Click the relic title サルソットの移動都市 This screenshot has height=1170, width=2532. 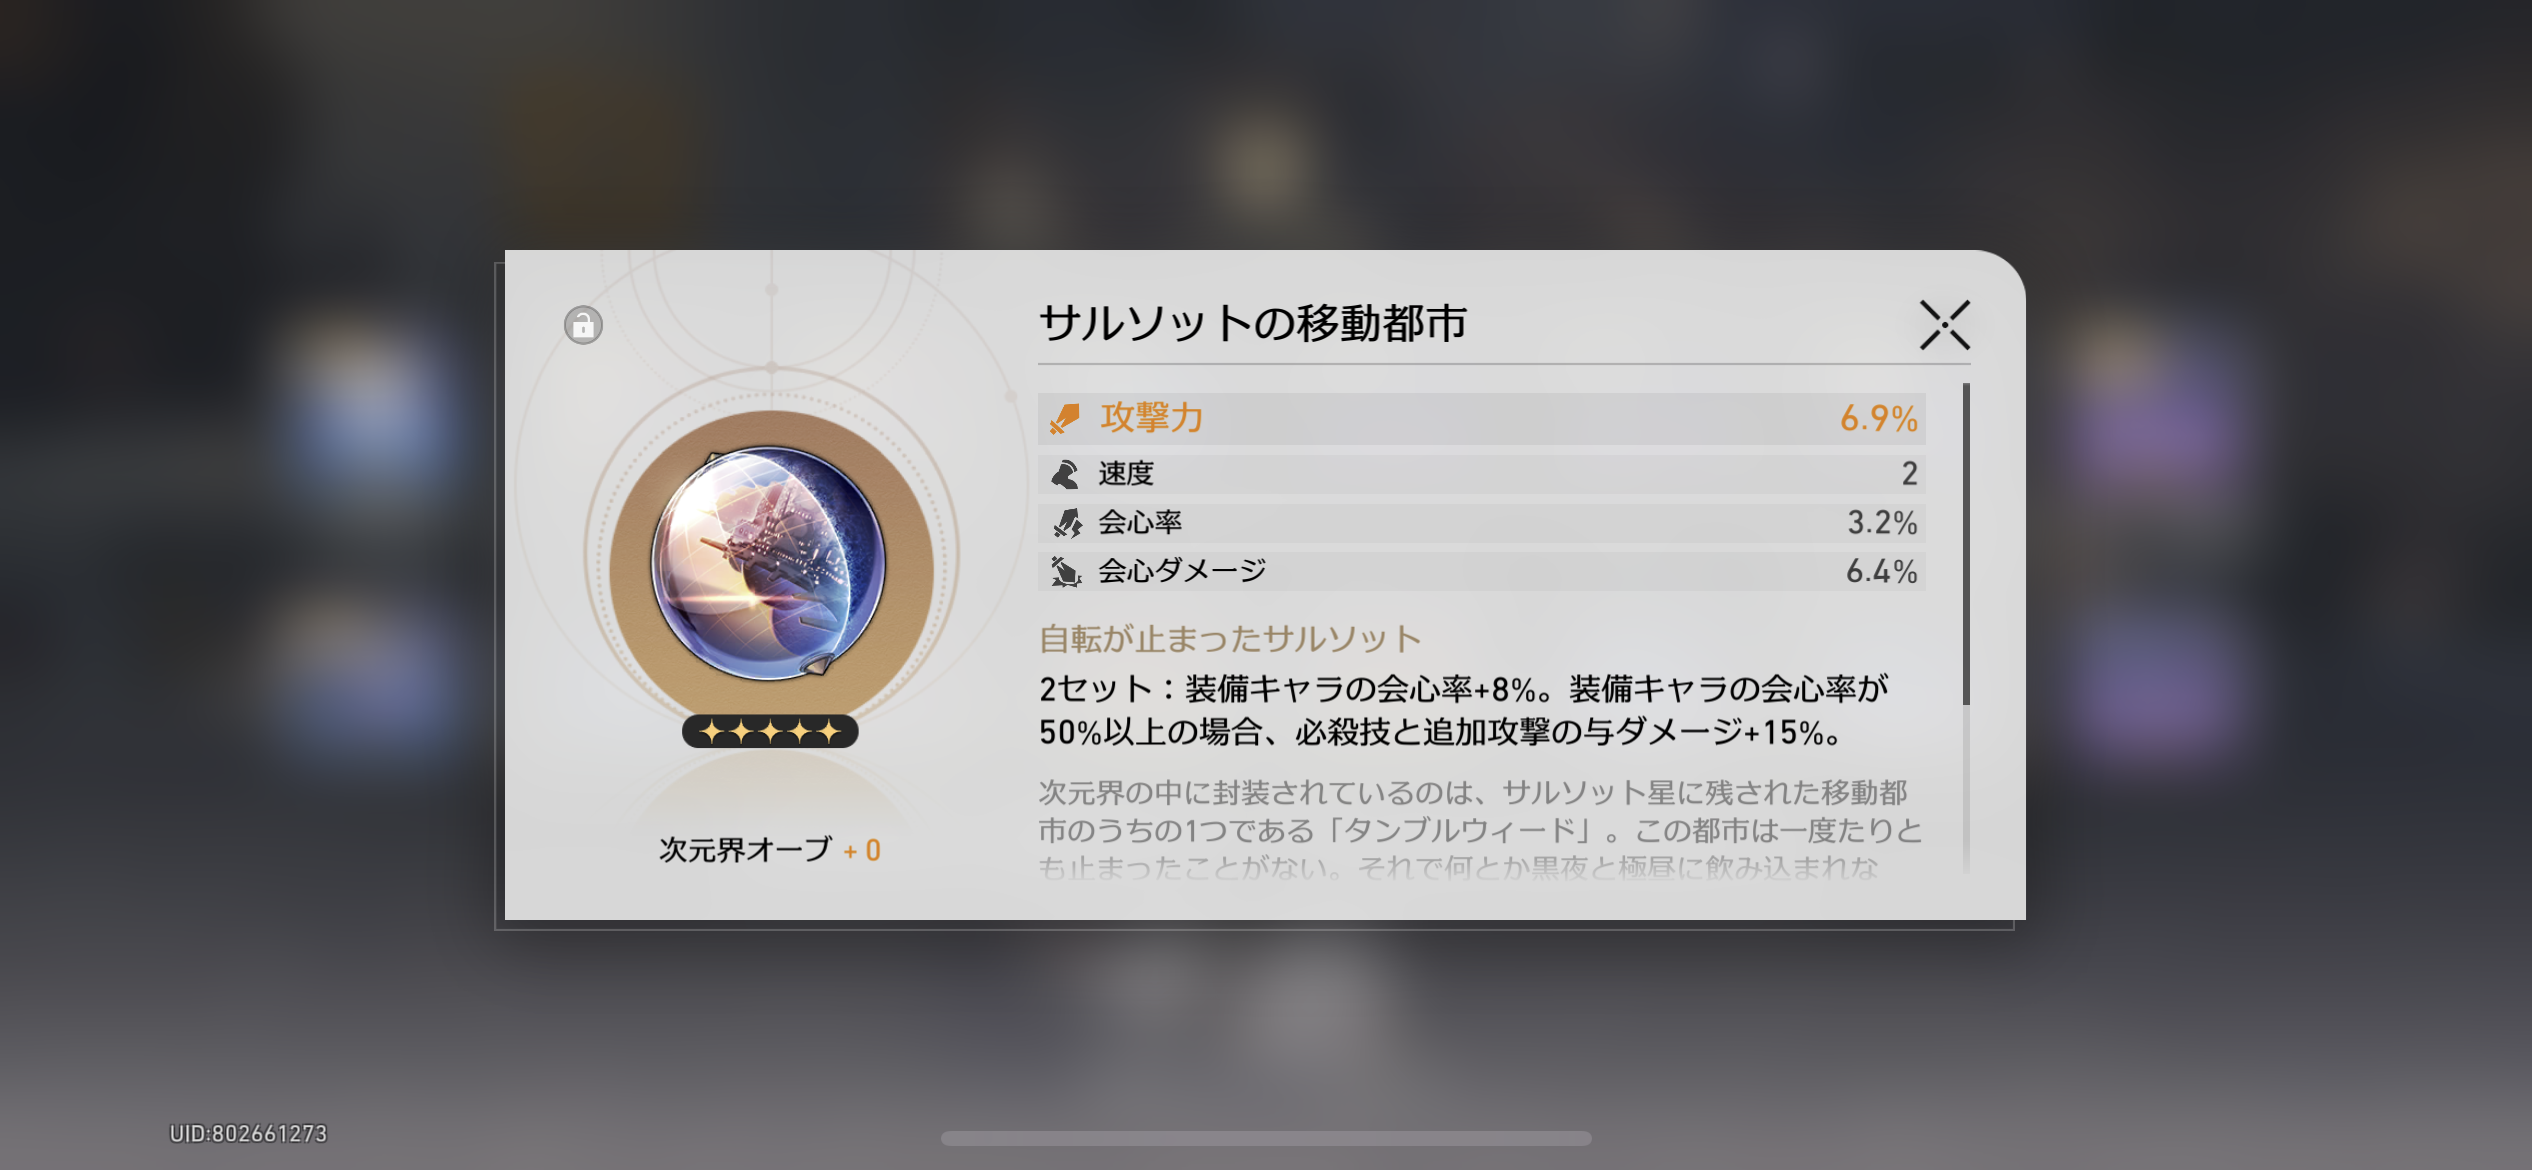point(1252,323)
